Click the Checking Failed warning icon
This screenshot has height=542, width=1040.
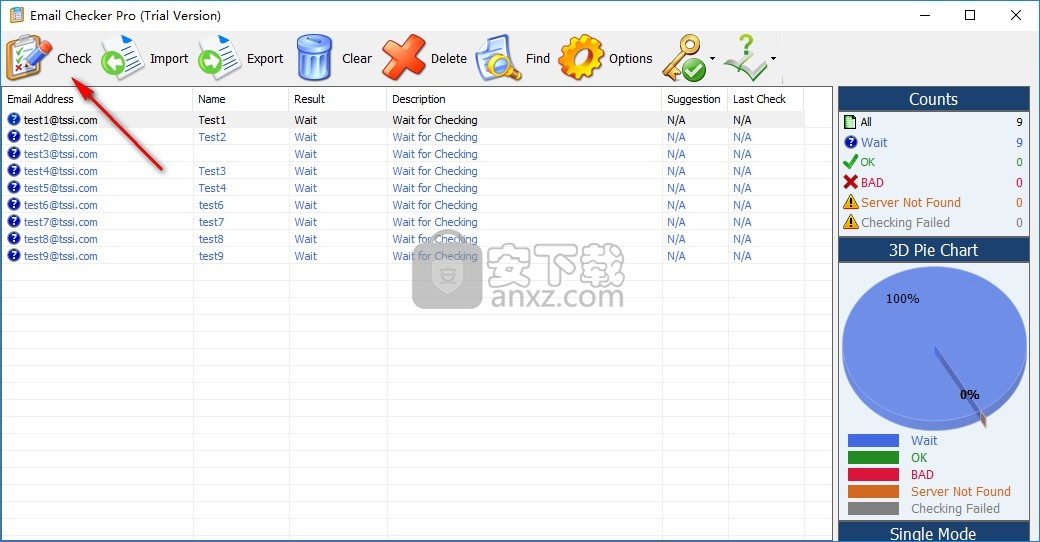click(850, 222)
